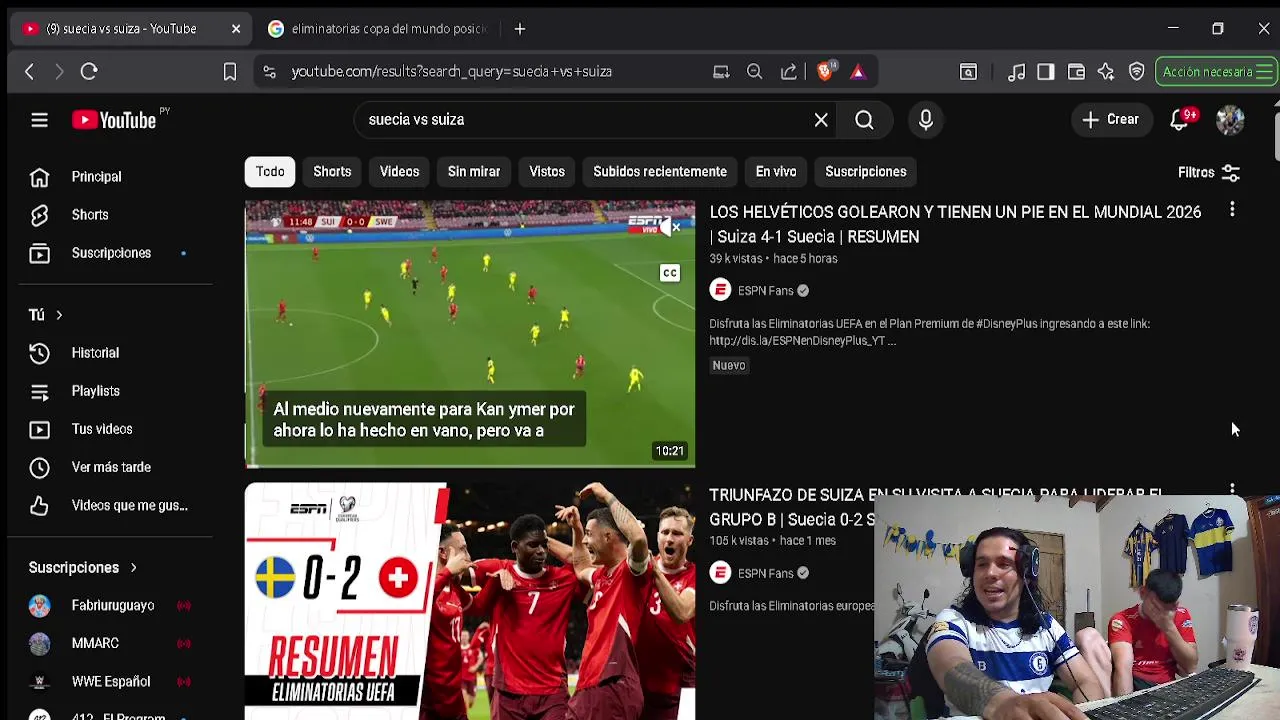The width and height of the screenshot is (1280, 720).
Task: Open Brave Wallet icon
Action: point(1076,72)
